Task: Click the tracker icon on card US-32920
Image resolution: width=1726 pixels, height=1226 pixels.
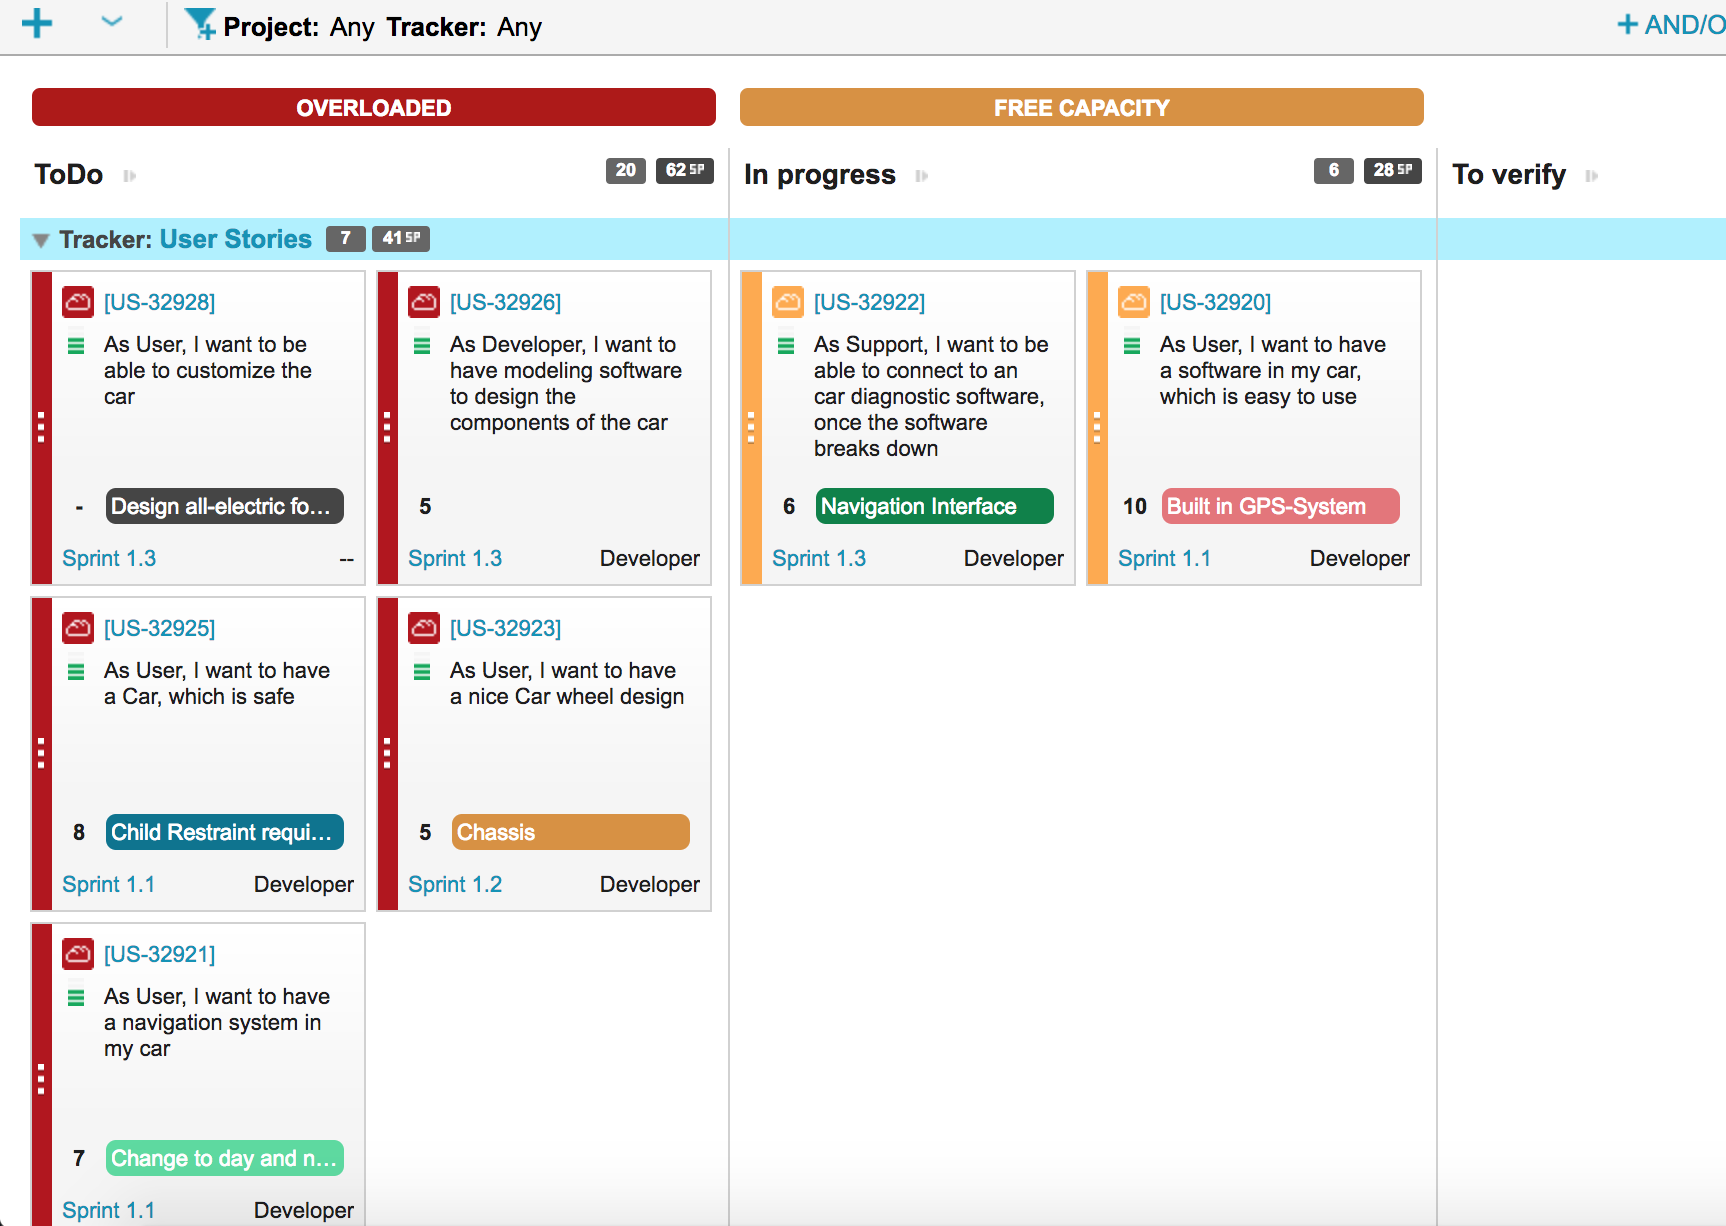Action: (1133, 301)
